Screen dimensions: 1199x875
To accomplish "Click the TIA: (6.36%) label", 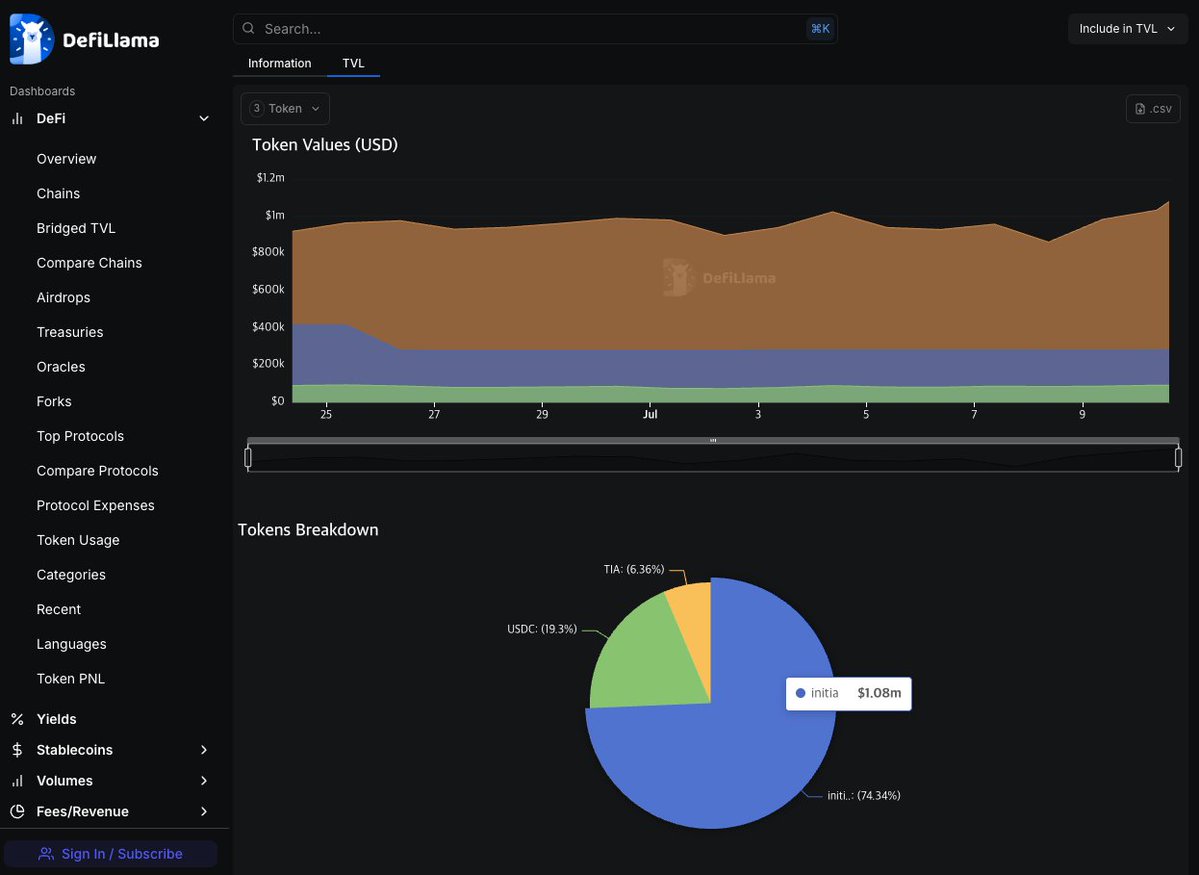I will tap(634, 570).
